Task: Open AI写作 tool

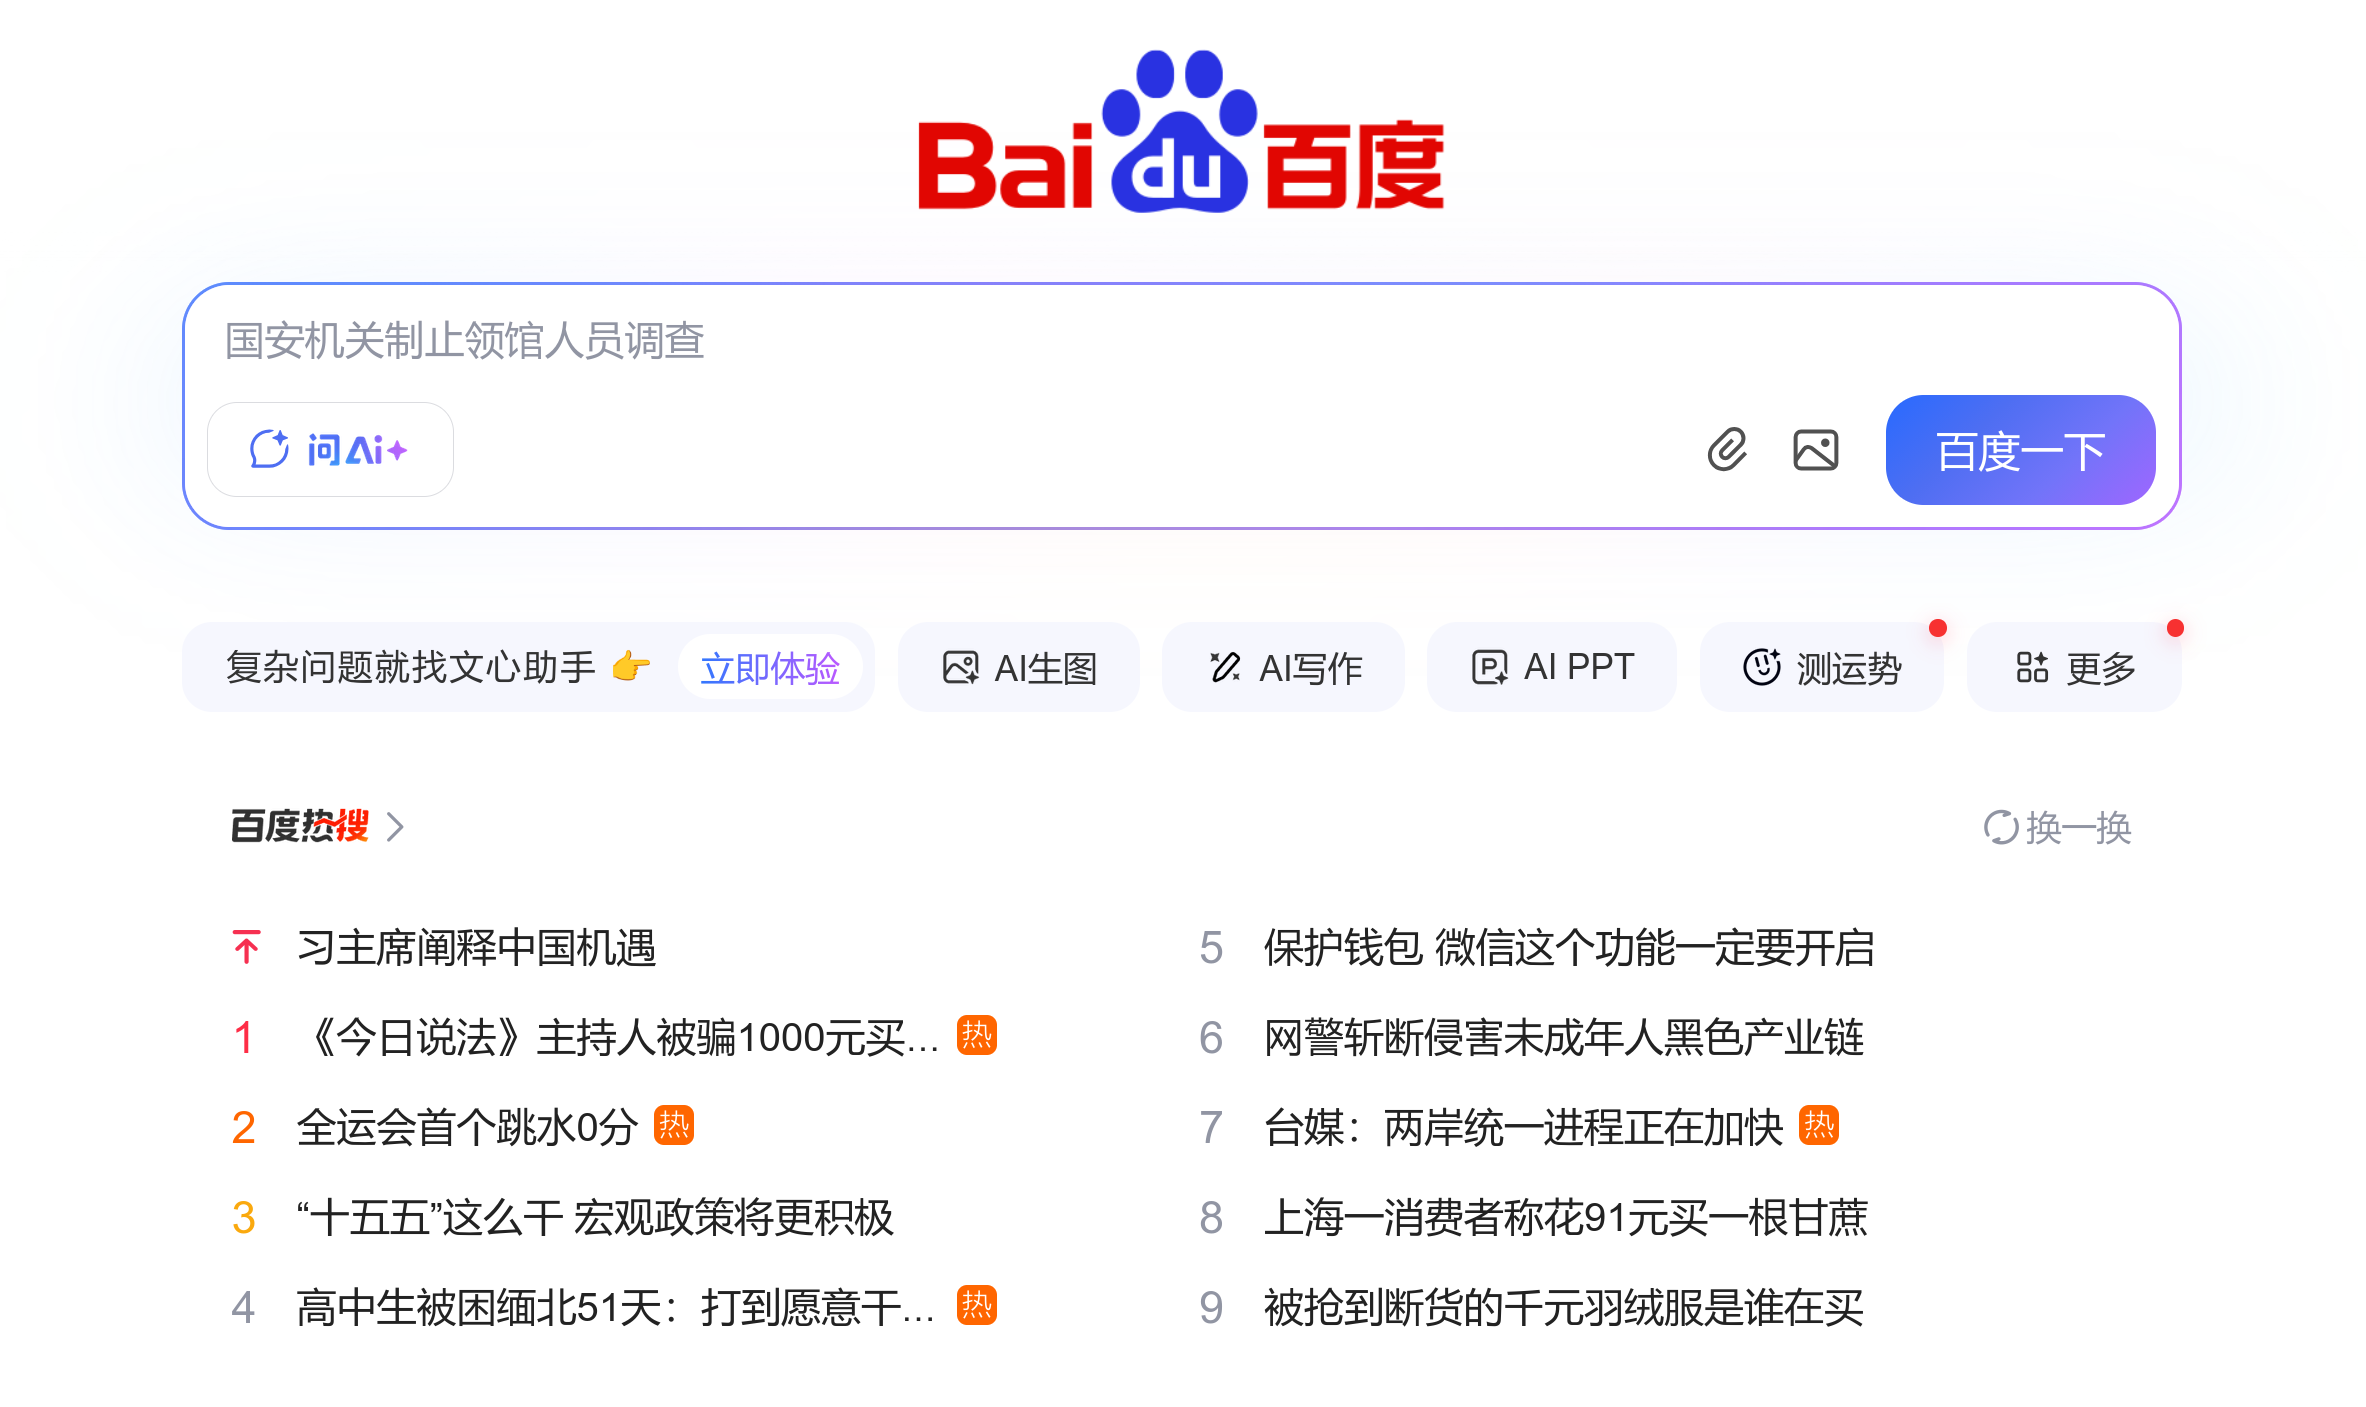Action: coord(1284,667)
